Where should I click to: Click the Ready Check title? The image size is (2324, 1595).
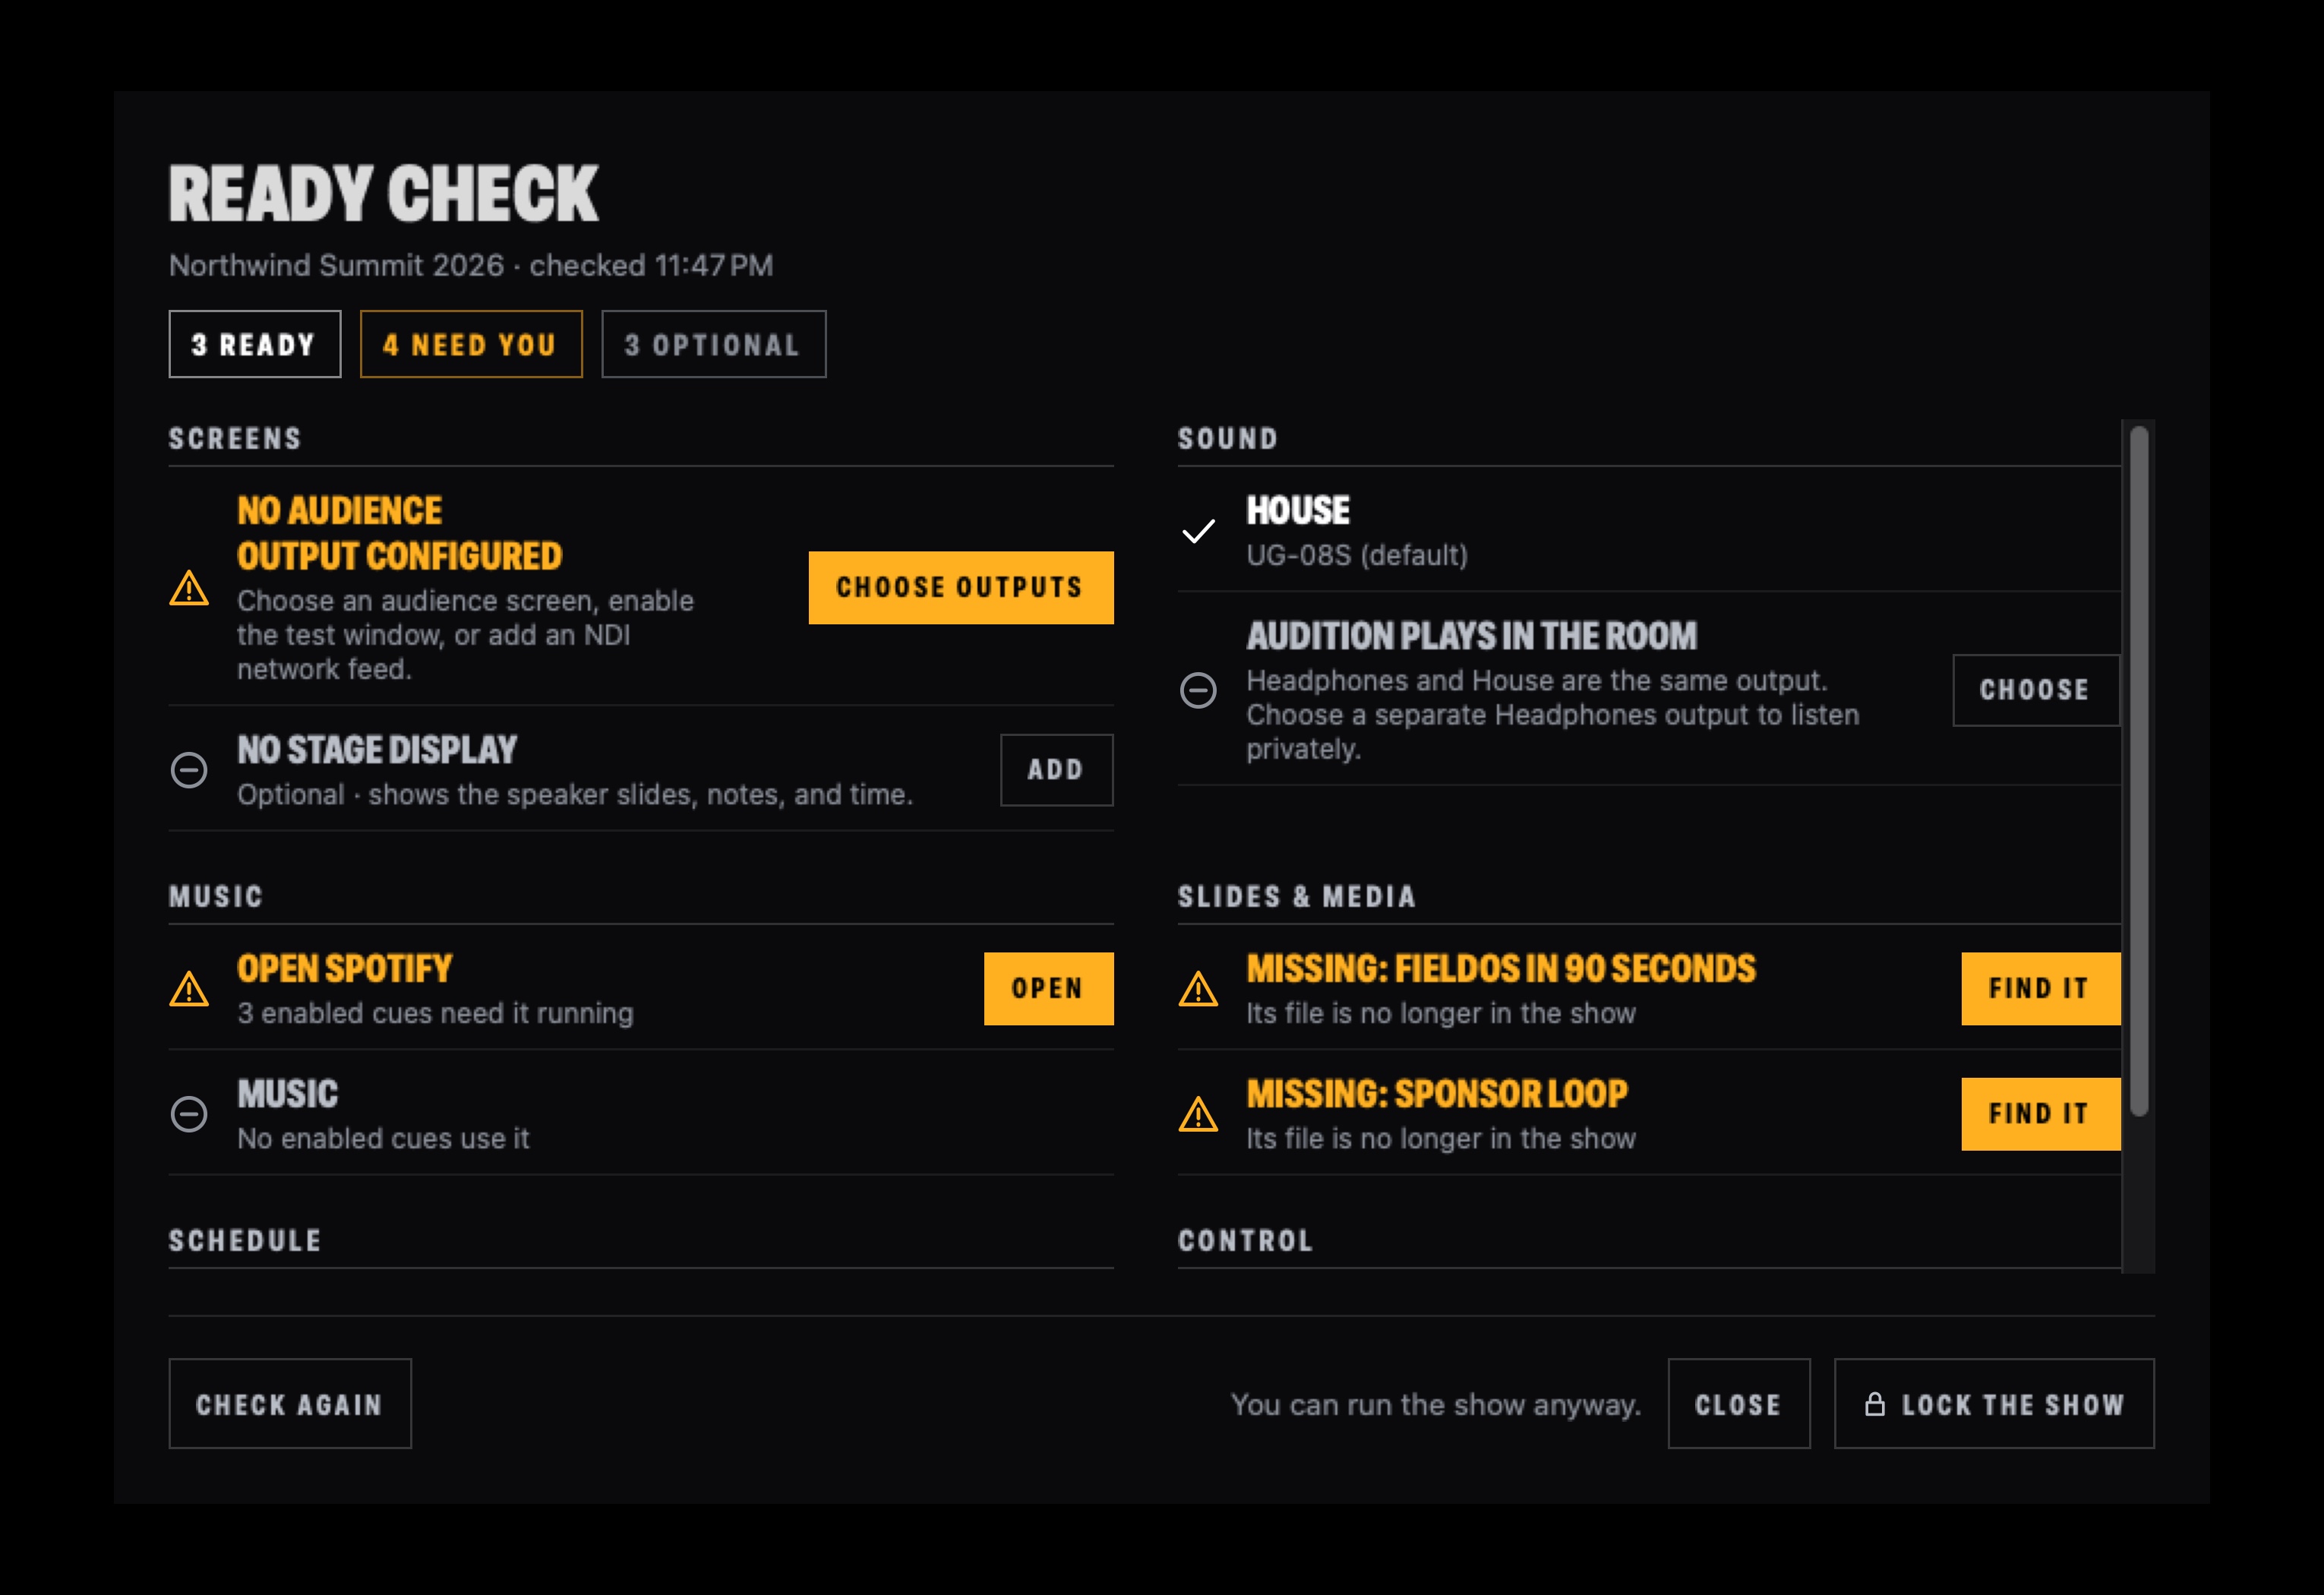pos(384,194)
